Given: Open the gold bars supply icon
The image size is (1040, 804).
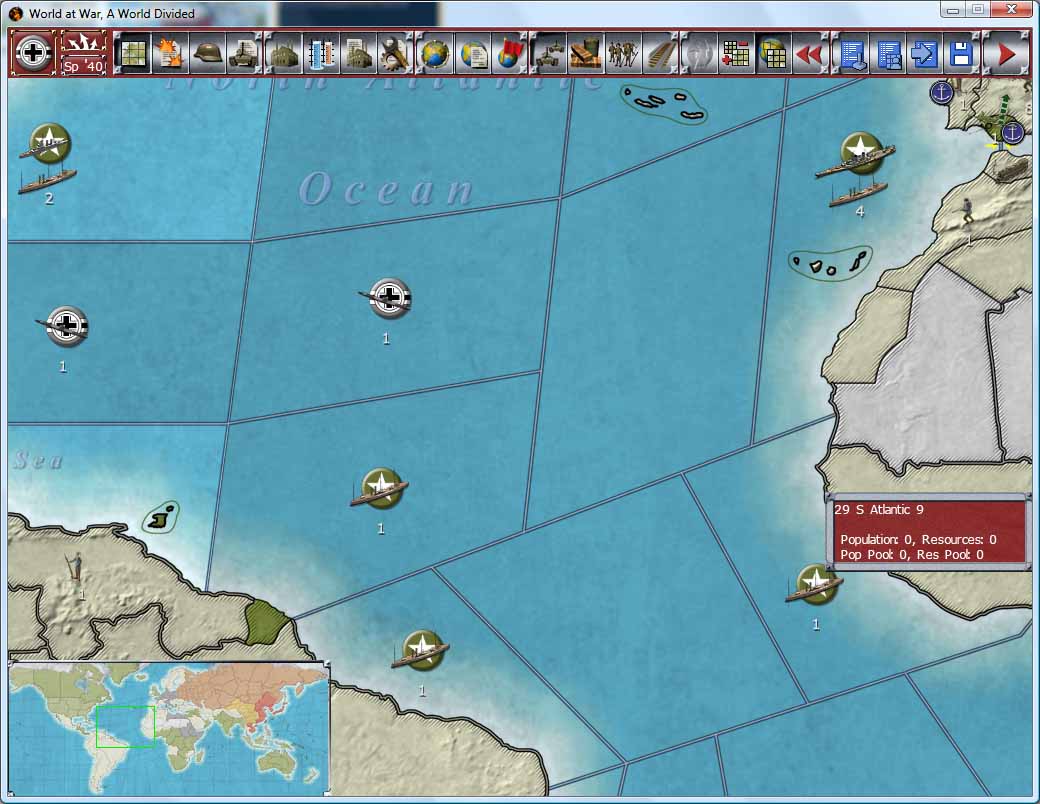Looking at the screenshot, I should (586, 54).
